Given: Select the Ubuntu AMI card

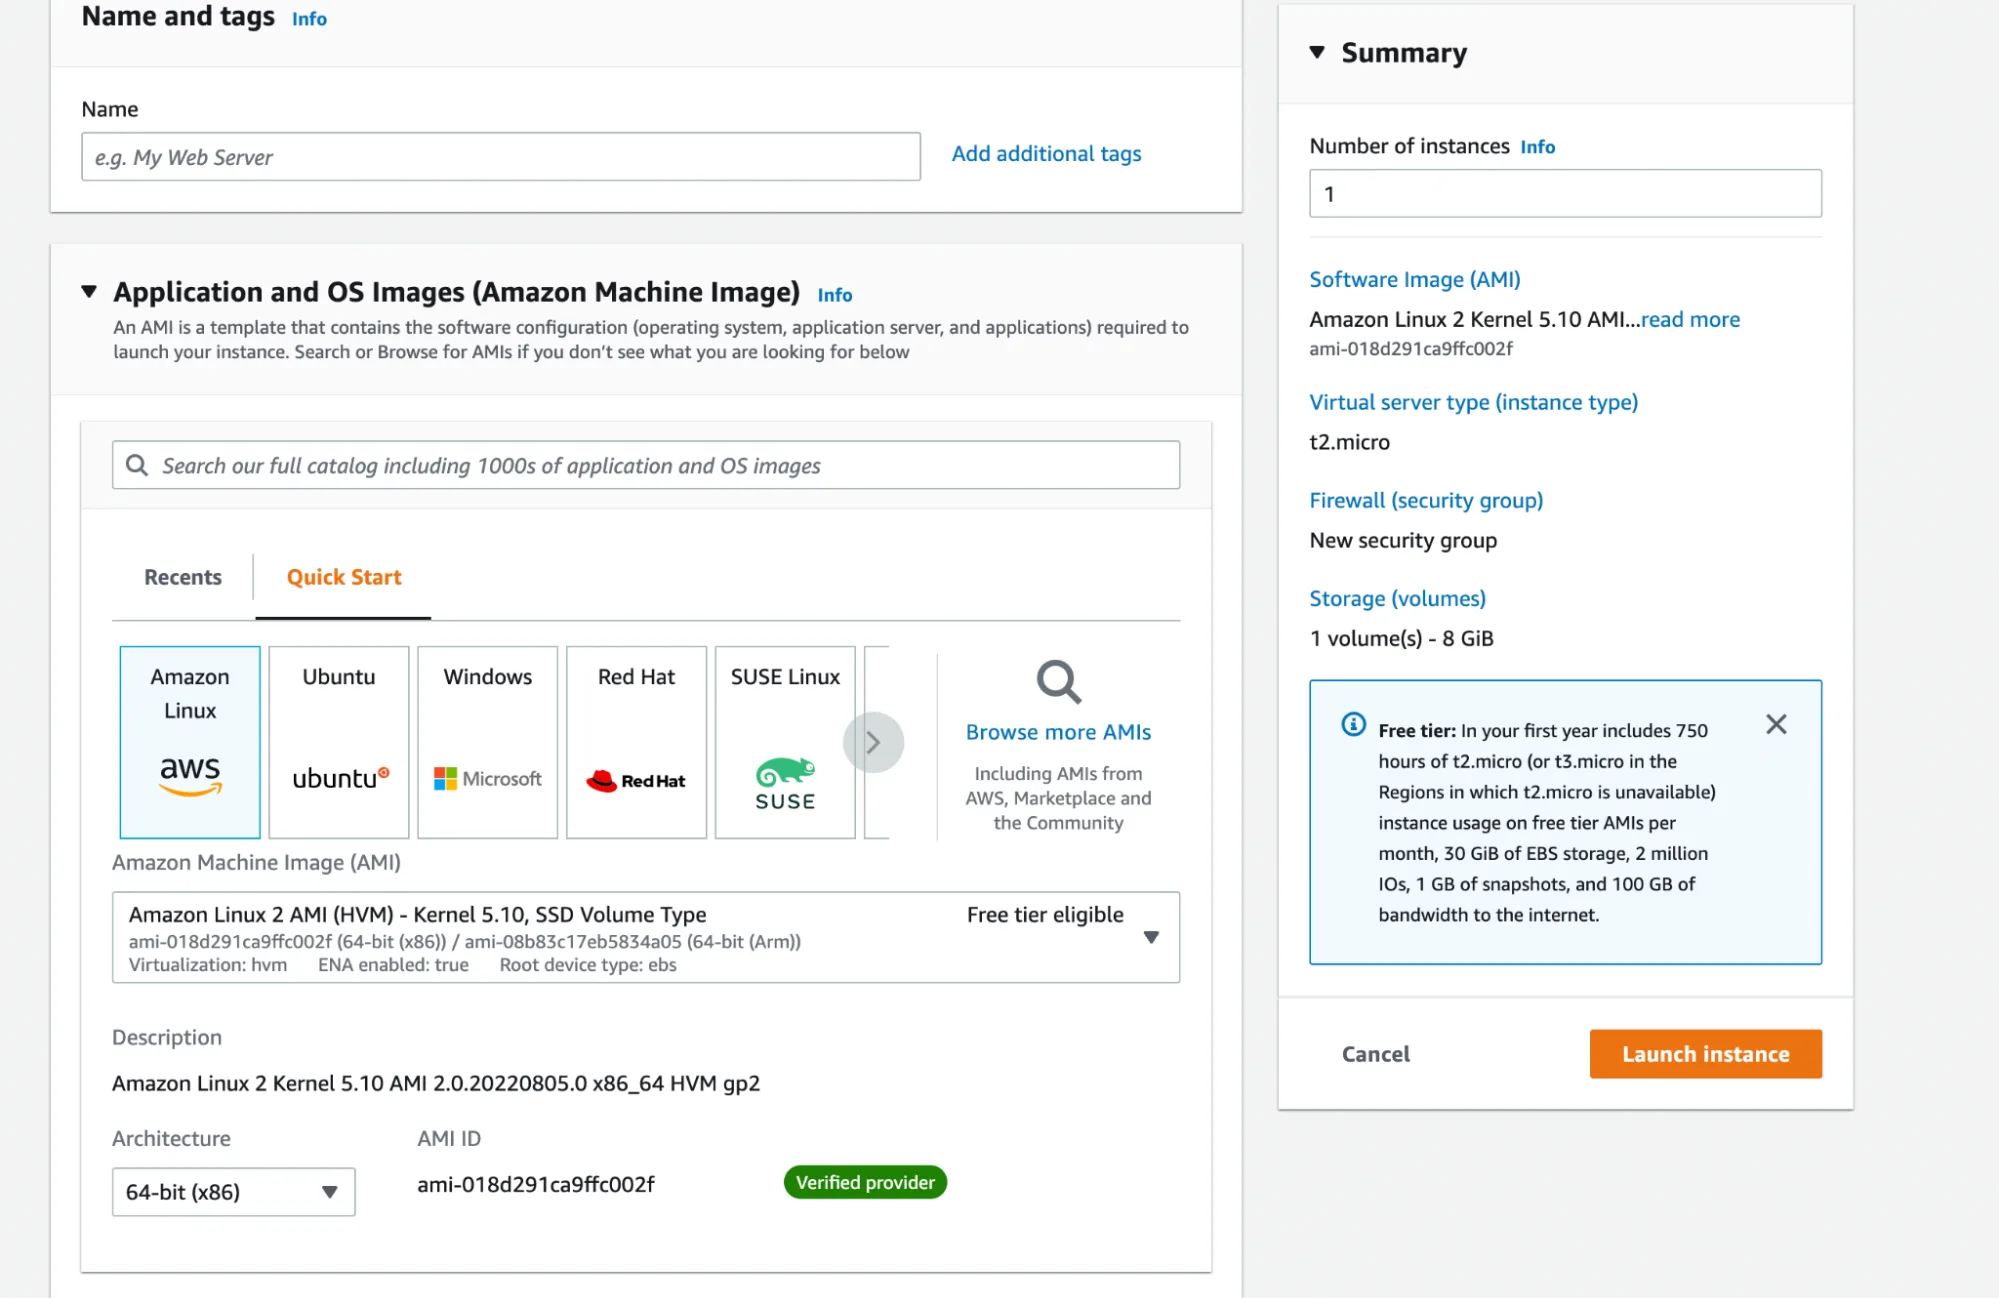Looking at the screenshot, I should [339, 742].
